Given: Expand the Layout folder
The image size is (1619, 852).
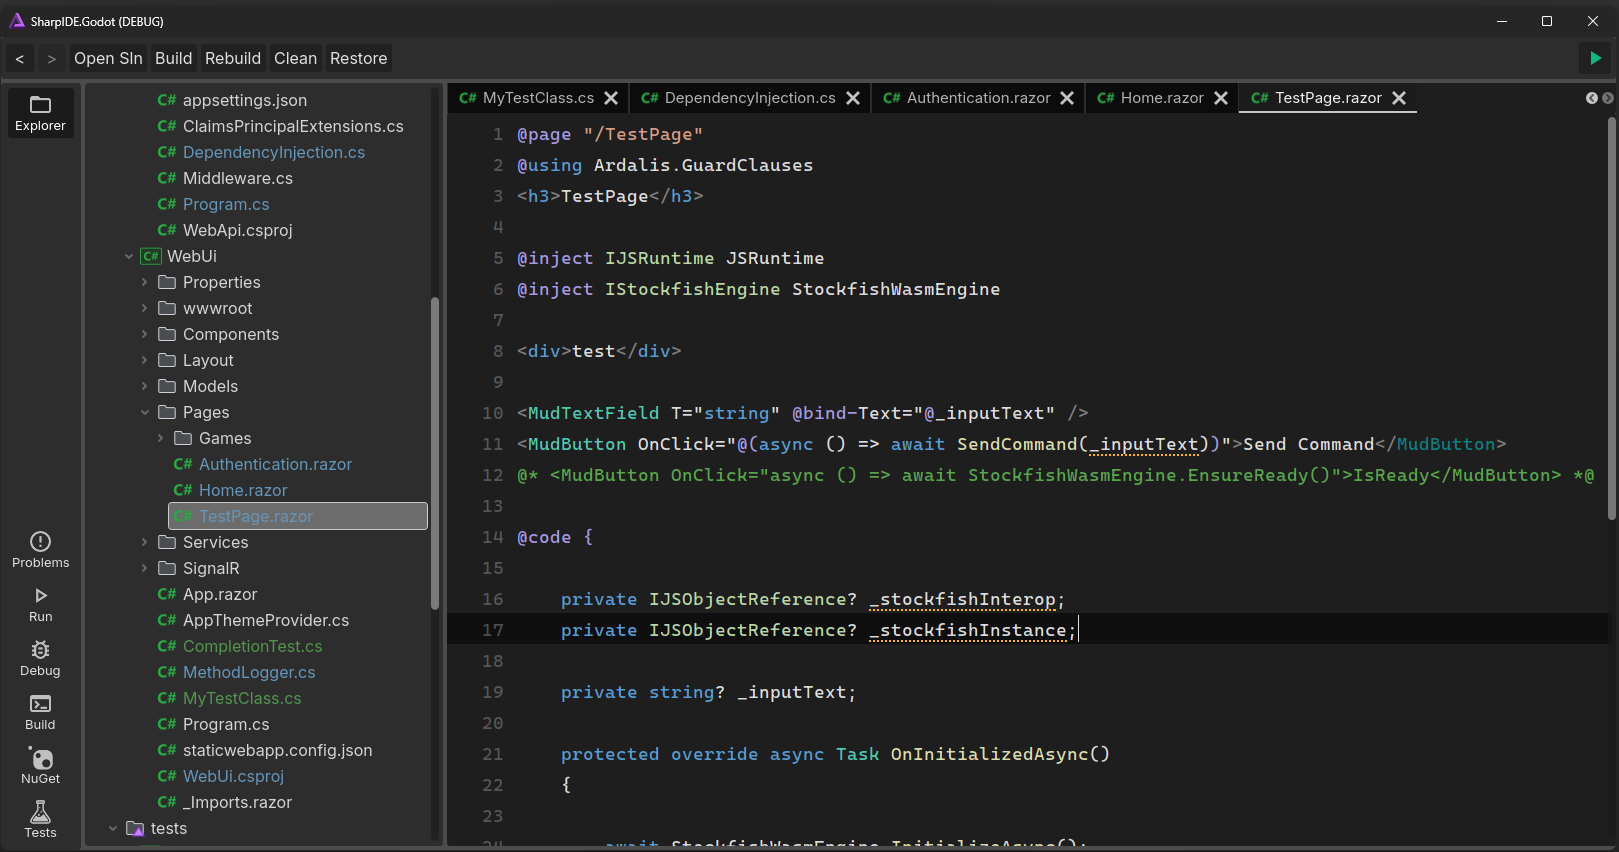Looking at the screenshot, I should [144, 360].
